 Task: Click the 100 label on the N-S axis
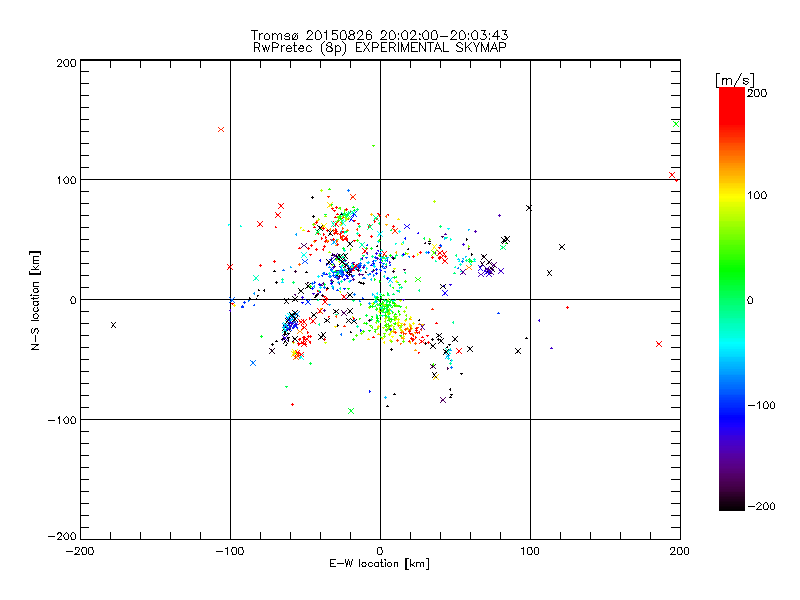point(66,180)
